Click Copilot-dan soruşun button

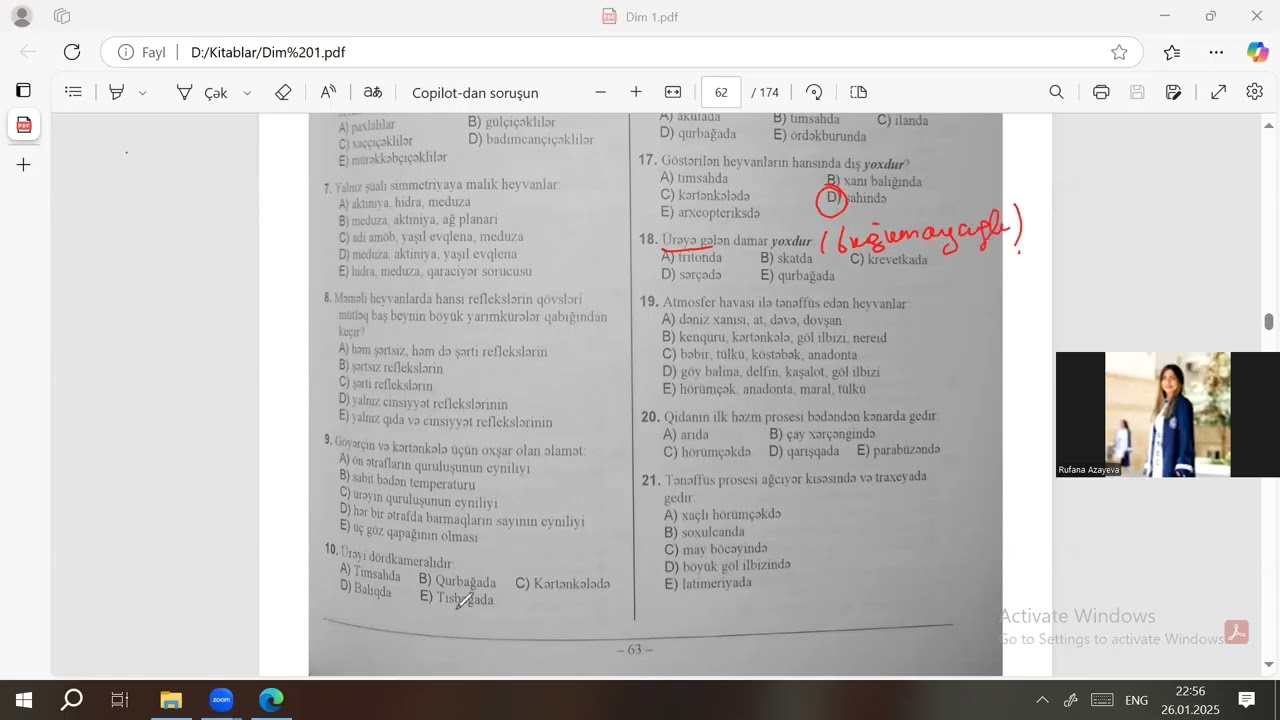tap(475, 92)
